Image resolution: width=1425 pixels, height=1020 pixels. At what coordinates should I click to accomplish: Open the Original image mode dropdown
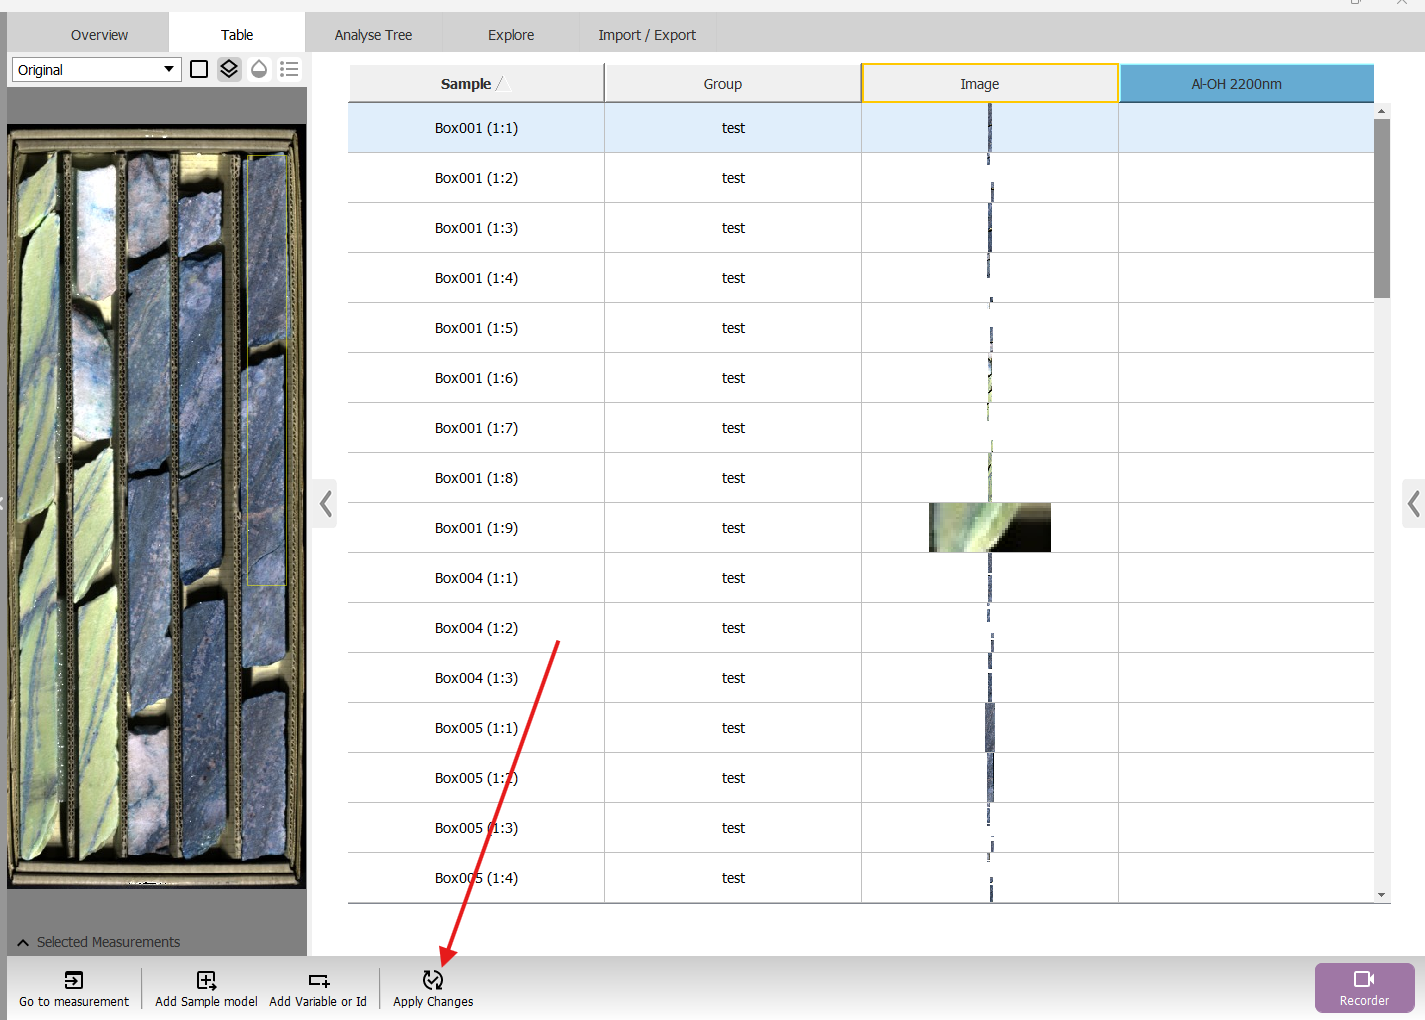tap(97, 69)
